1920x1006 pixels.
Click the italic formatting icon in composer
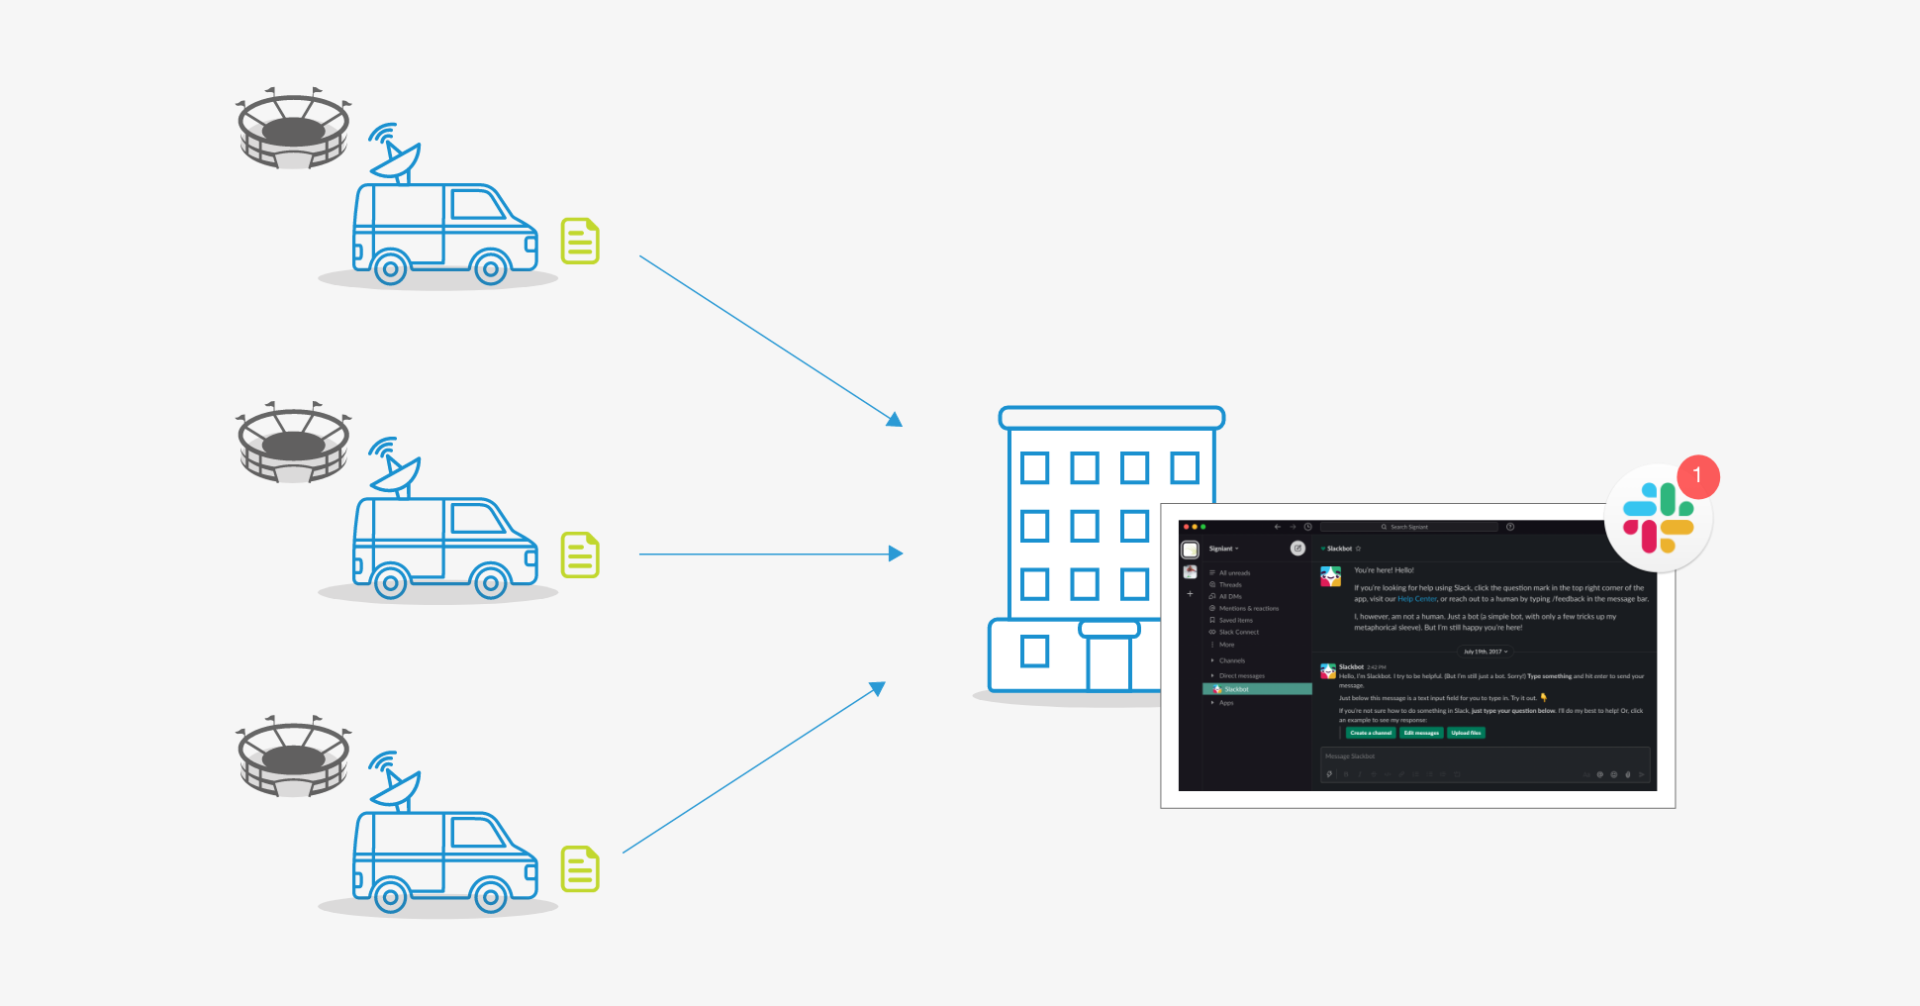[x=1360, y=774]
